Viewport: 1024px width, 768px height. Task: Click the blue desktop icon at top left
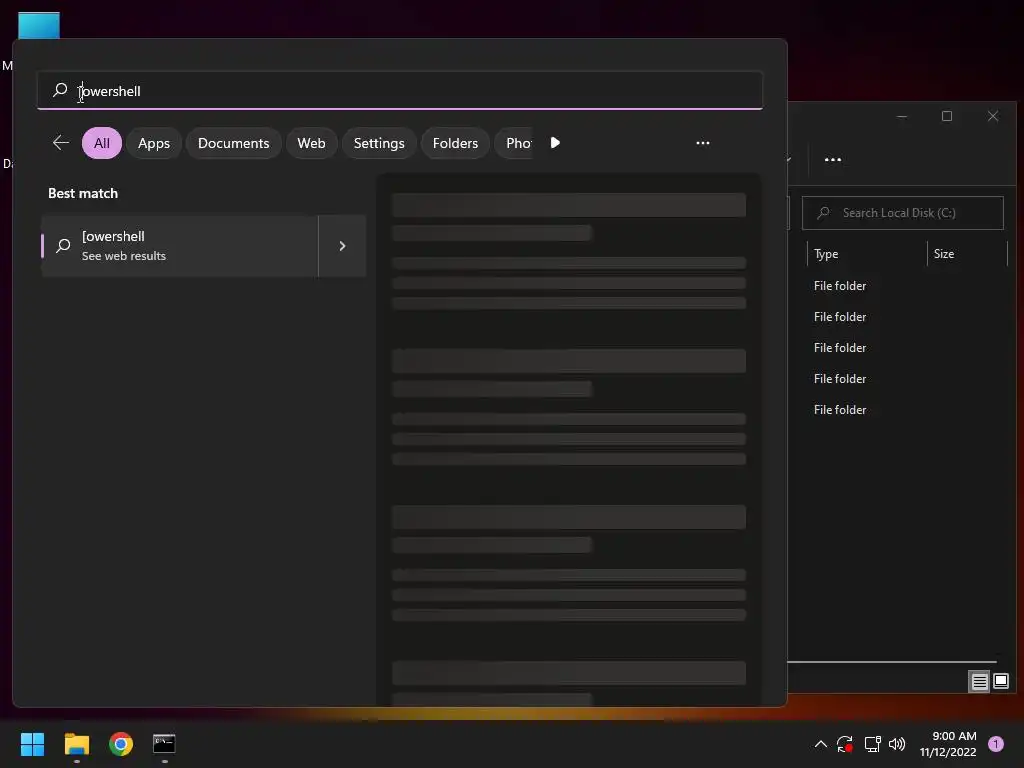coord(39,25)
